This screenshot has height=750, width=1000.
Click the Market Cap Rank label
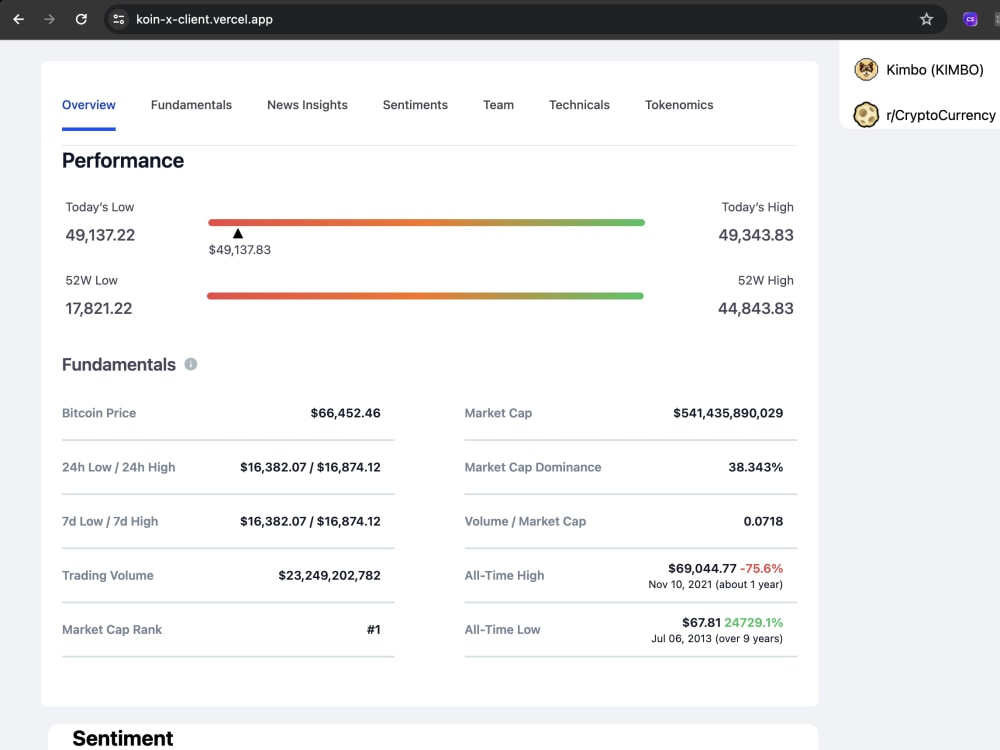tap(112, 629)
